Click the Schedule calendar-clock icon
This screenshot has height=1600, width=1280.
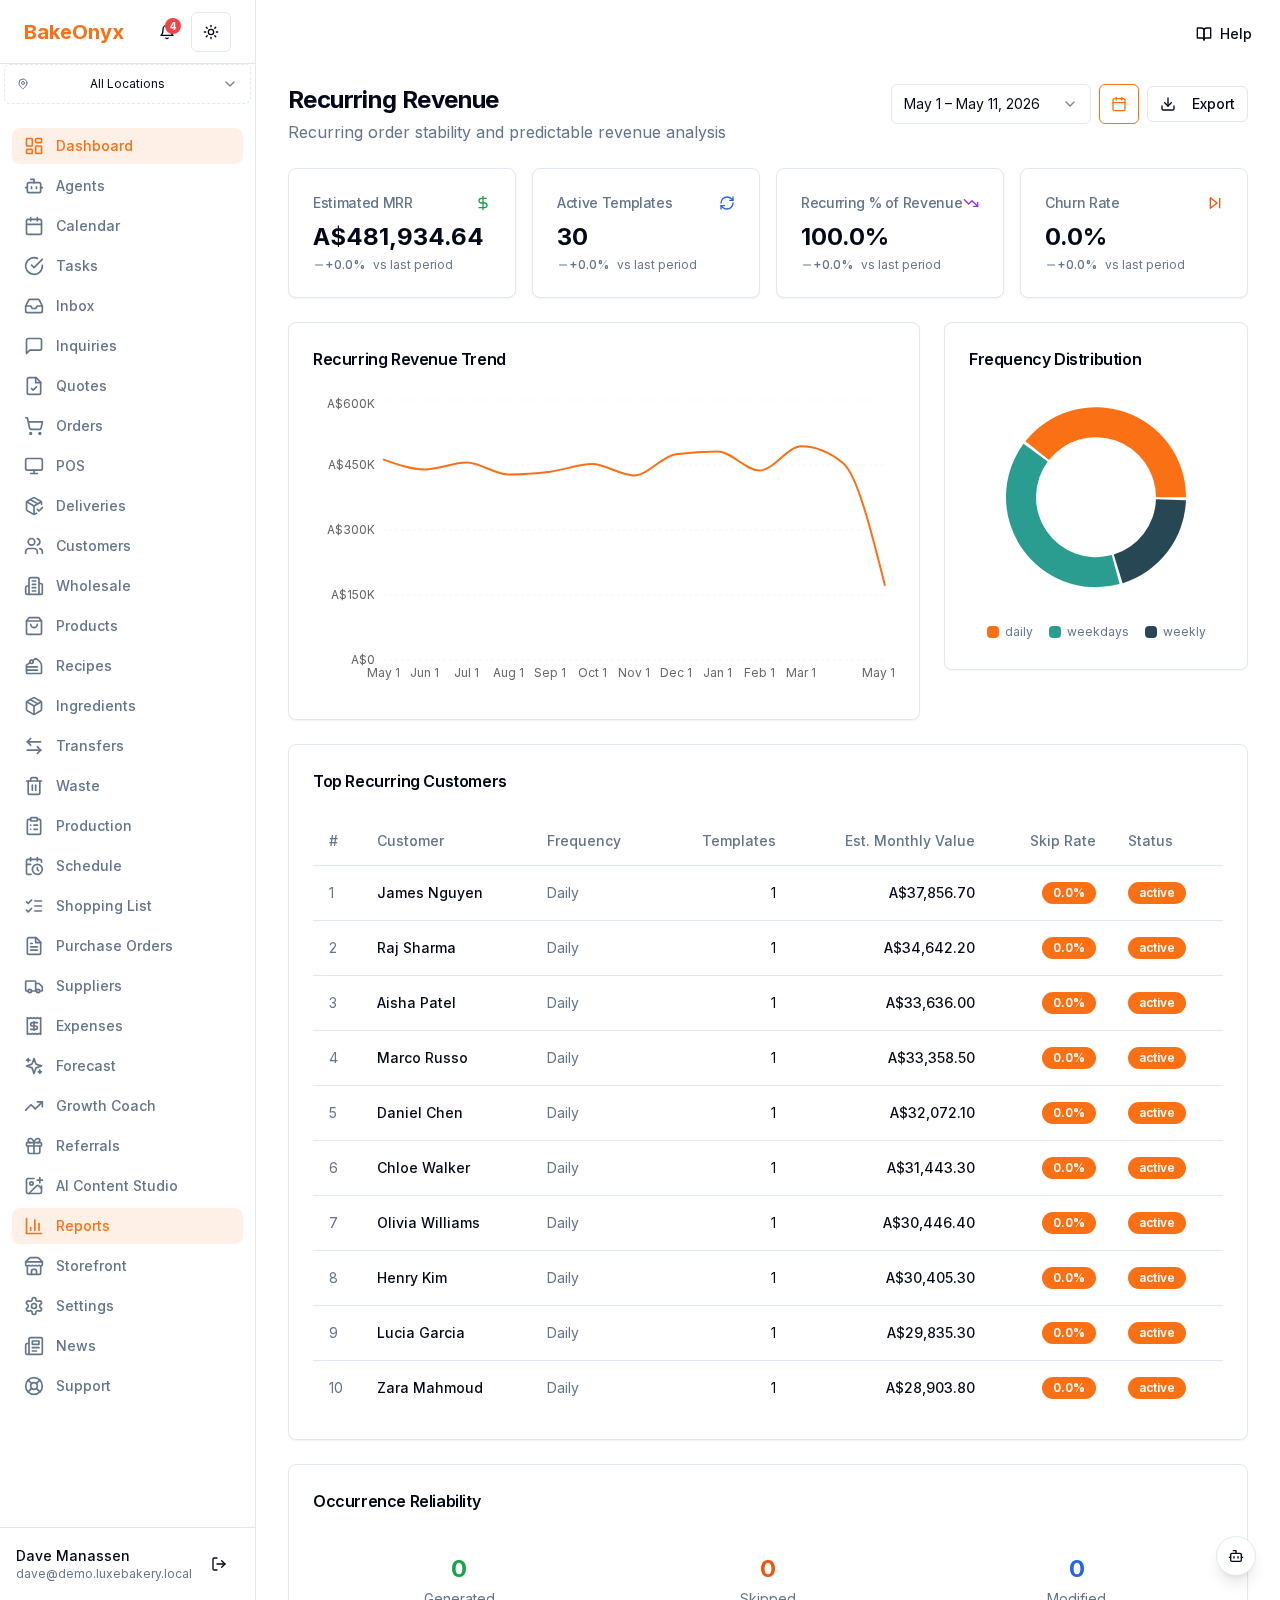(34, 866)
